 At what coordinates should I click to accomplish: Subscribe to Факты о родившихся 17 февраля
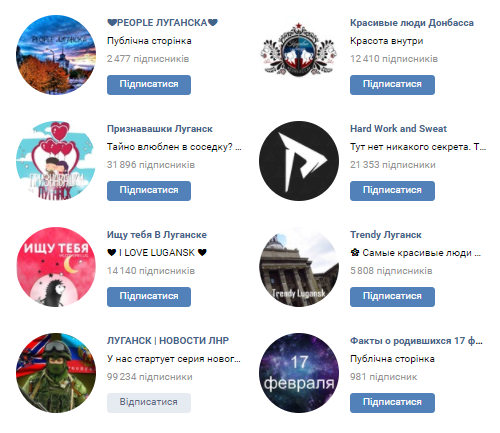[x=392, y=403]
